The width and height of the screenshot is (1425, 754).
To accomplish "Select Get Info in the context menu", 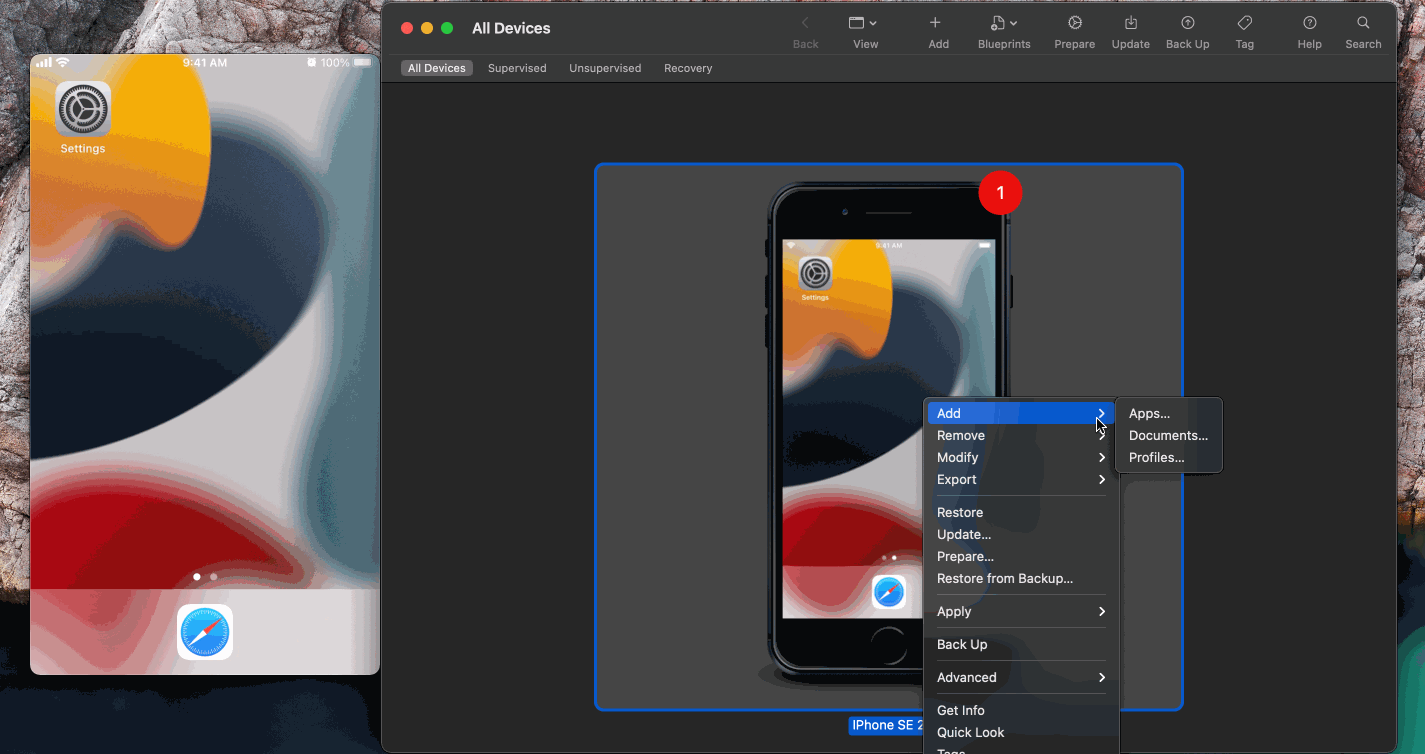I will [x=1021, y=710].
